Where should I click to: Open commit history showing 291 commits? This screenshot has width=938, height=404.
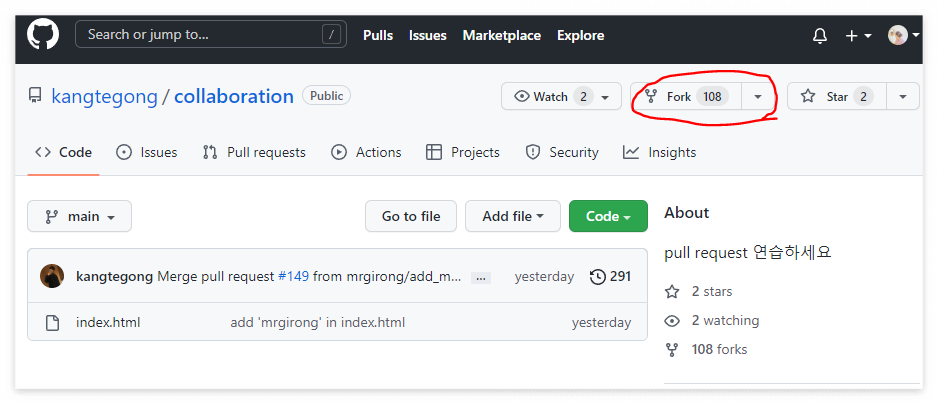pyautogui.click(x=610, y=277)
